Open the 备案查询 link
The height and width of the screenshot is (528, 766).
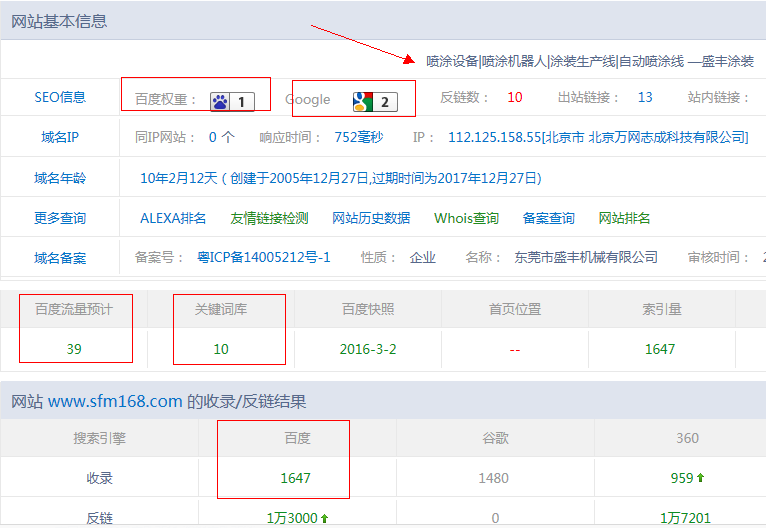tap(548, 218)
